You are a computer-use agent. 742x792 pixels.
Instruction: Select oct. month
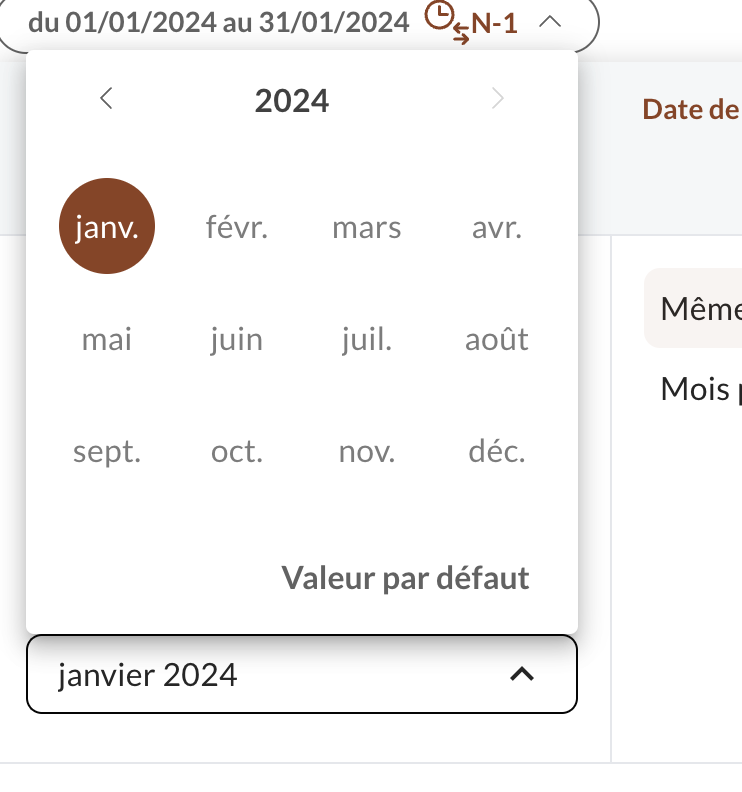click(x=237, y=452)
